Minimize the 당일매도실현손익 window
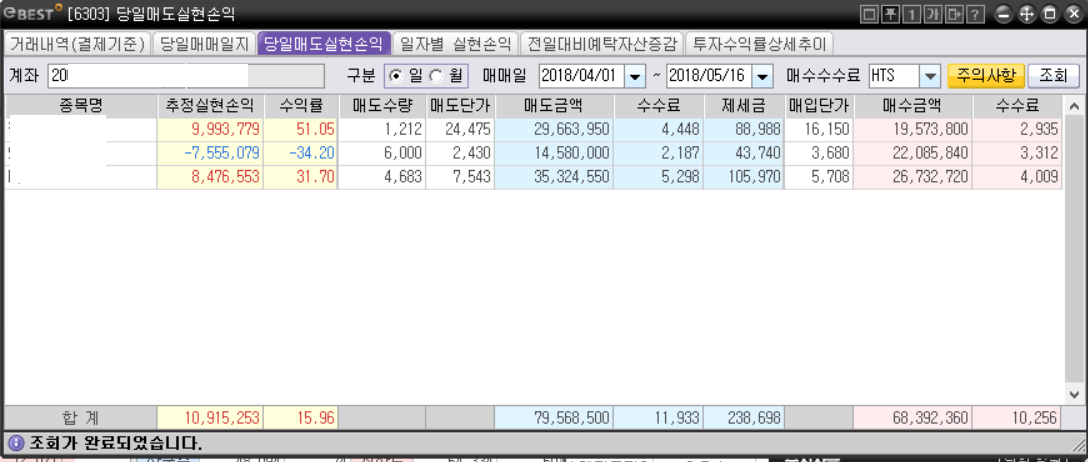The height and width of the screenshot is (462, 1088). [x=1004, y=13]
